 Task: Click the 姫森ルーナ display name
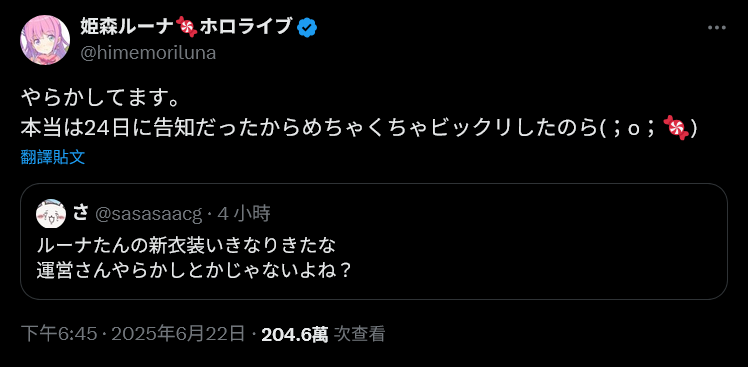[126, 28]
